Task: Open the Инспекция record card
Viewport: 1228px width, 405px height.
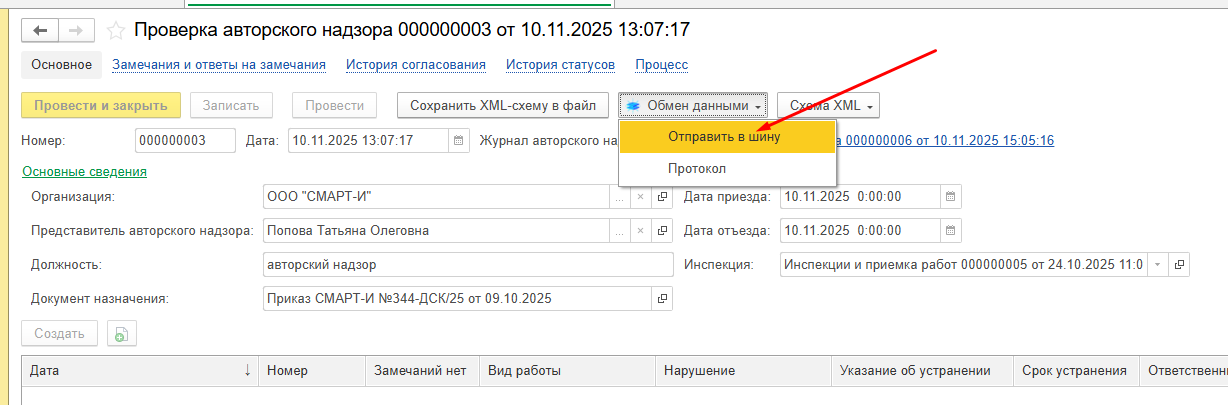Action: [x=1180, y=265]
